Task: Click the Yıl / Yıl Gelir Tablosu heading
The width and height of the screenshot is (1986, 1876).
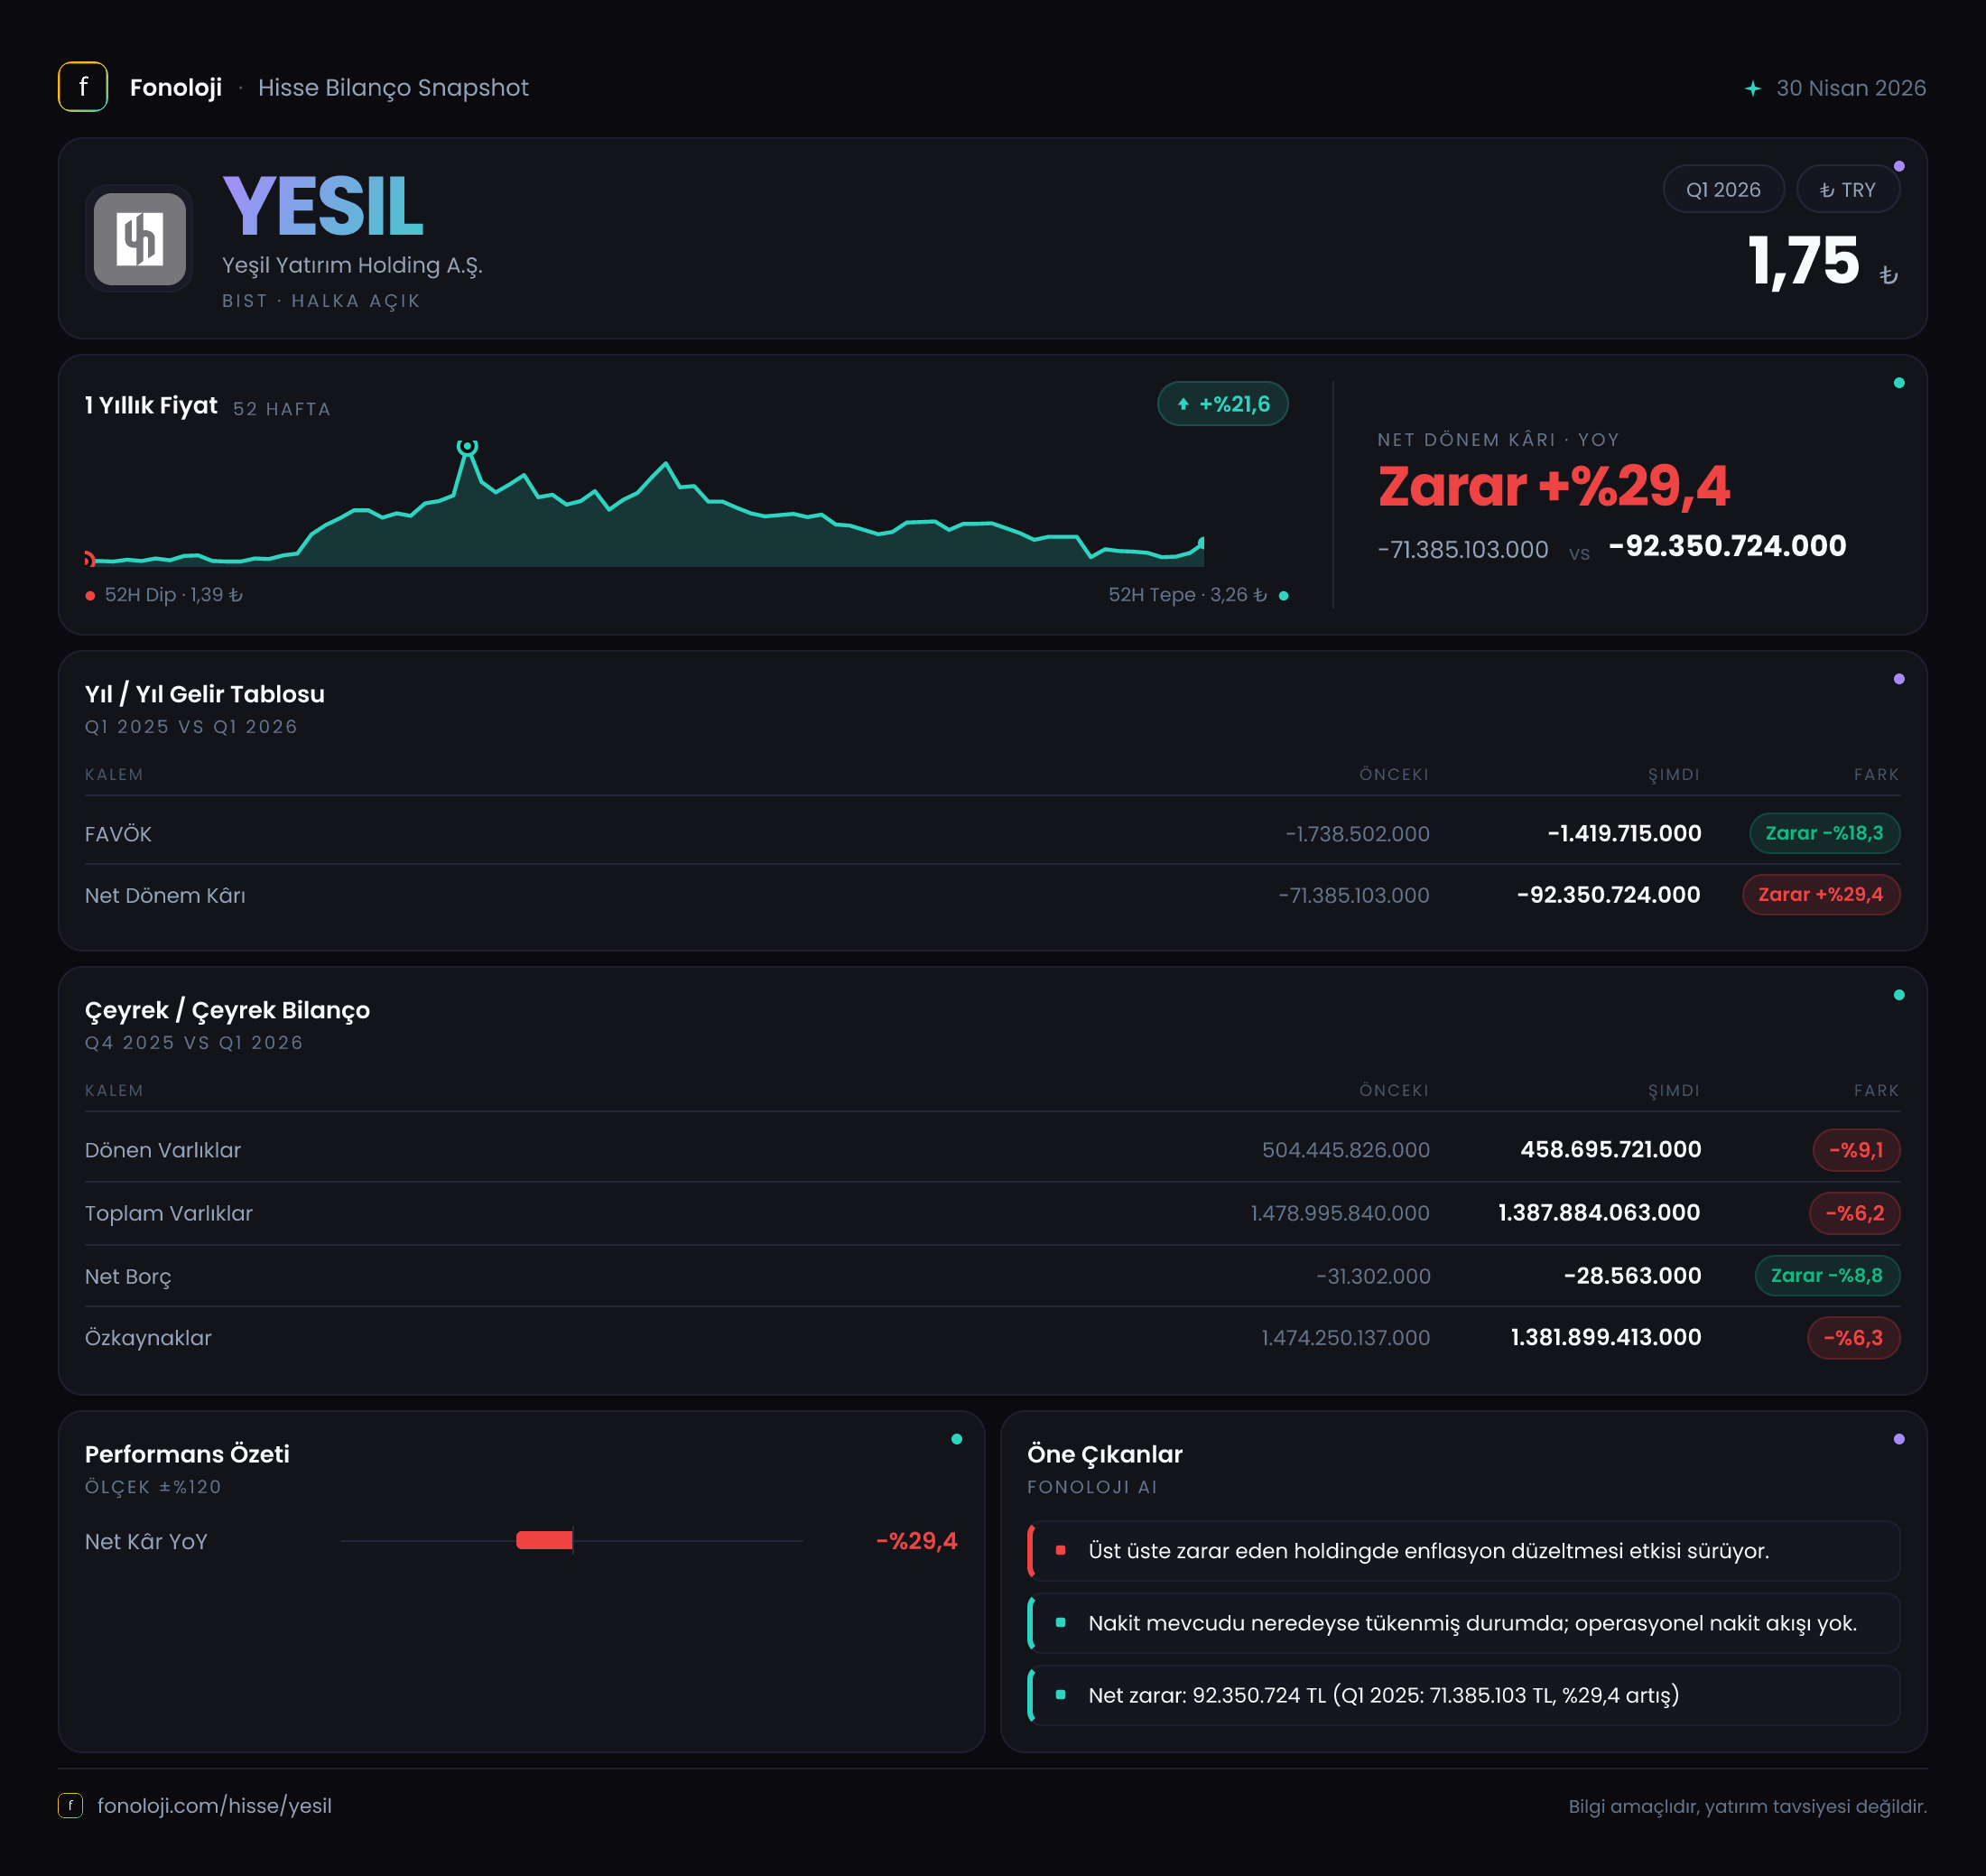Action: (x=205, y=694)
